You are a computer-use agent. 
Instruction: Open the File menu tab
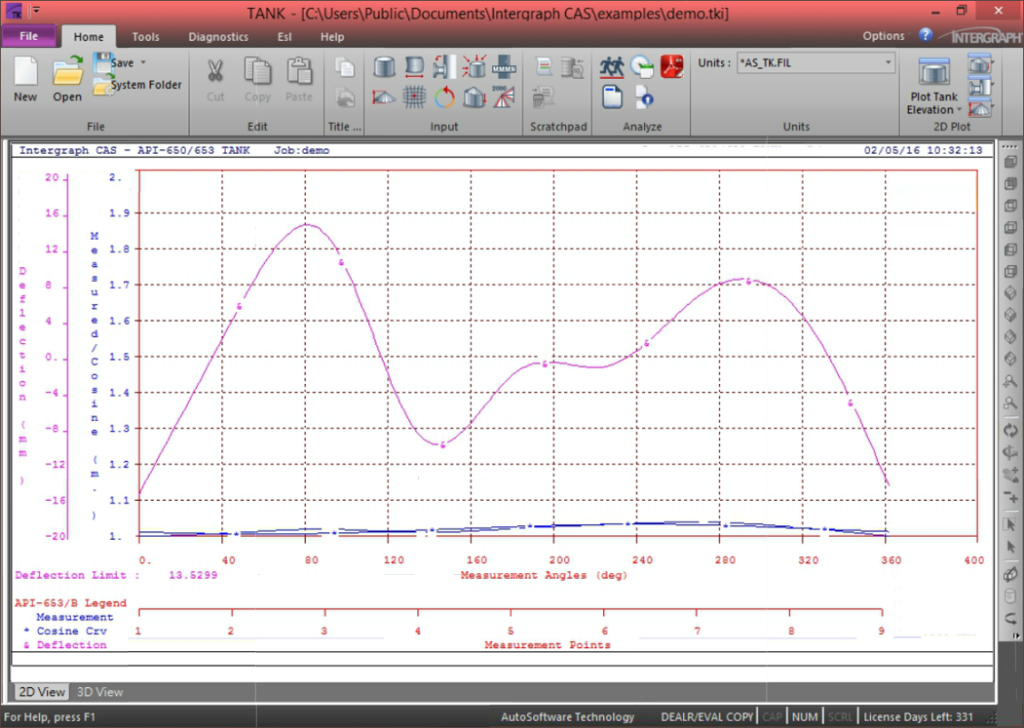29,36
